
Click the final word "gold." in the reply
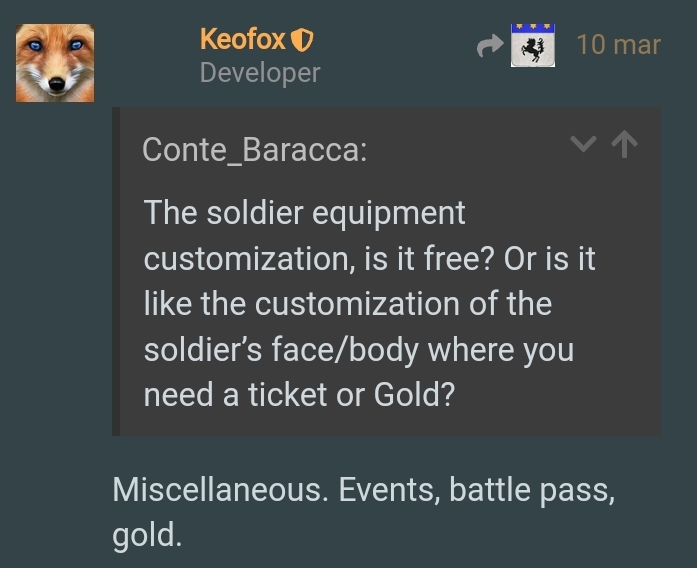pyautogui.click(x=147, y=535)
